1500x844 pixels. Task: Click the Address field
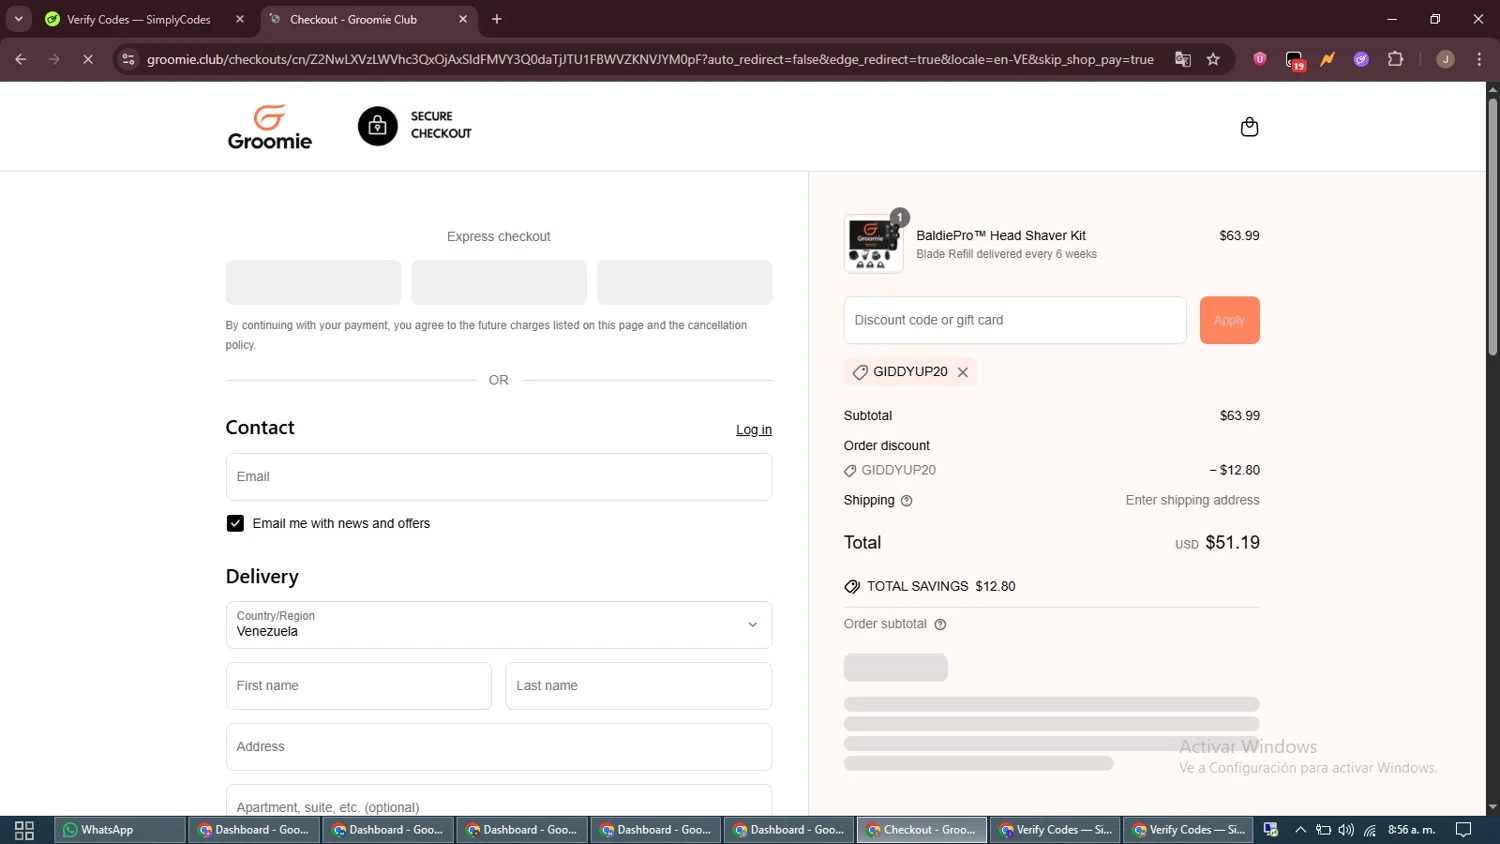pyautogui.click(x=499, y=747)
